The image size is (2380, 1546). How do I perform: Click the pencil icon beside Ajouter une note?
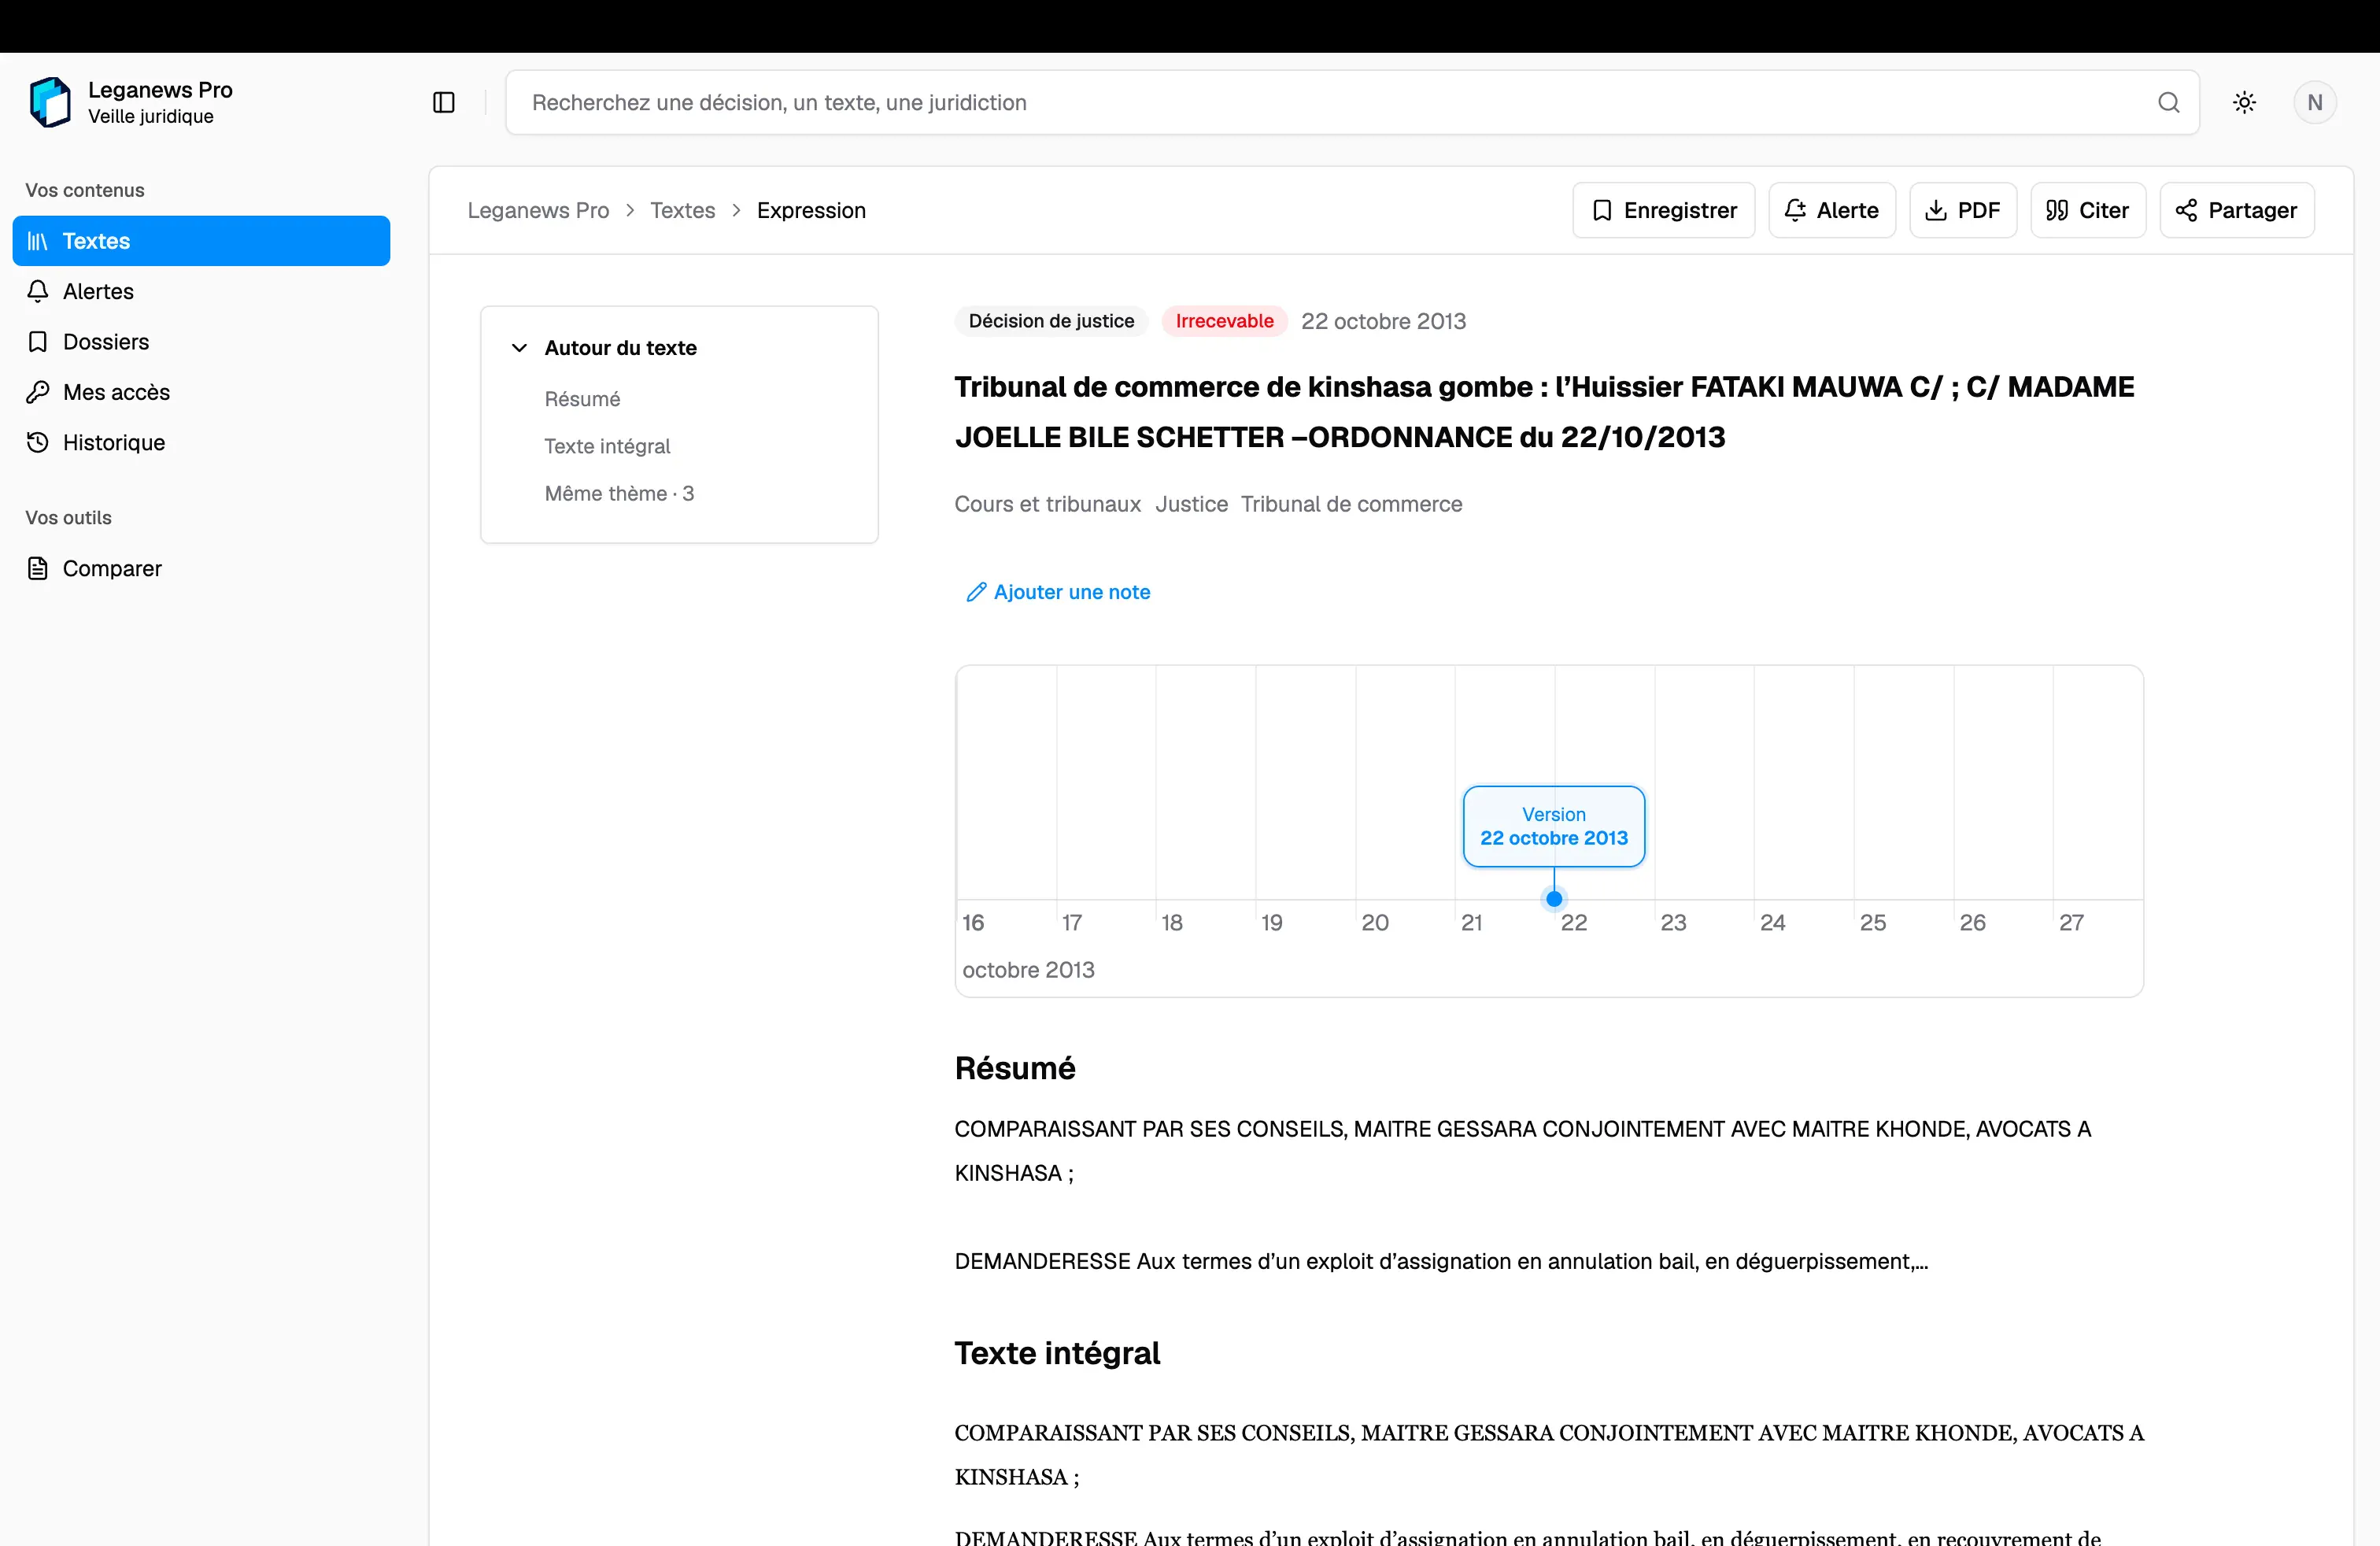pyautogui.click(x=976, y=592)
